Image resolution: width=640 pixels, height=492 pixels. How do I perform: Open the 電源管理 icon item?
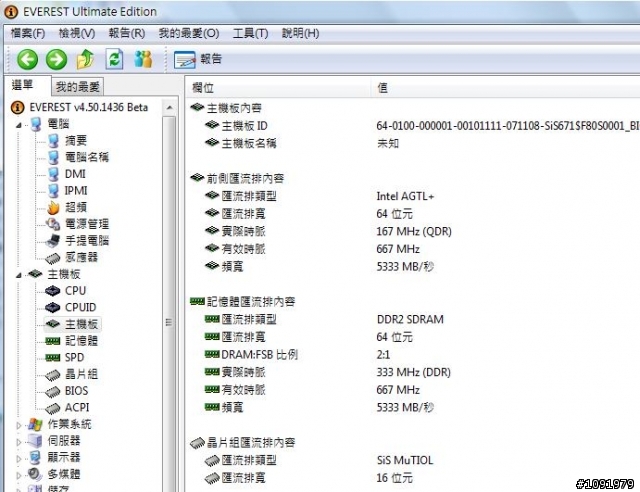(53, 224)
